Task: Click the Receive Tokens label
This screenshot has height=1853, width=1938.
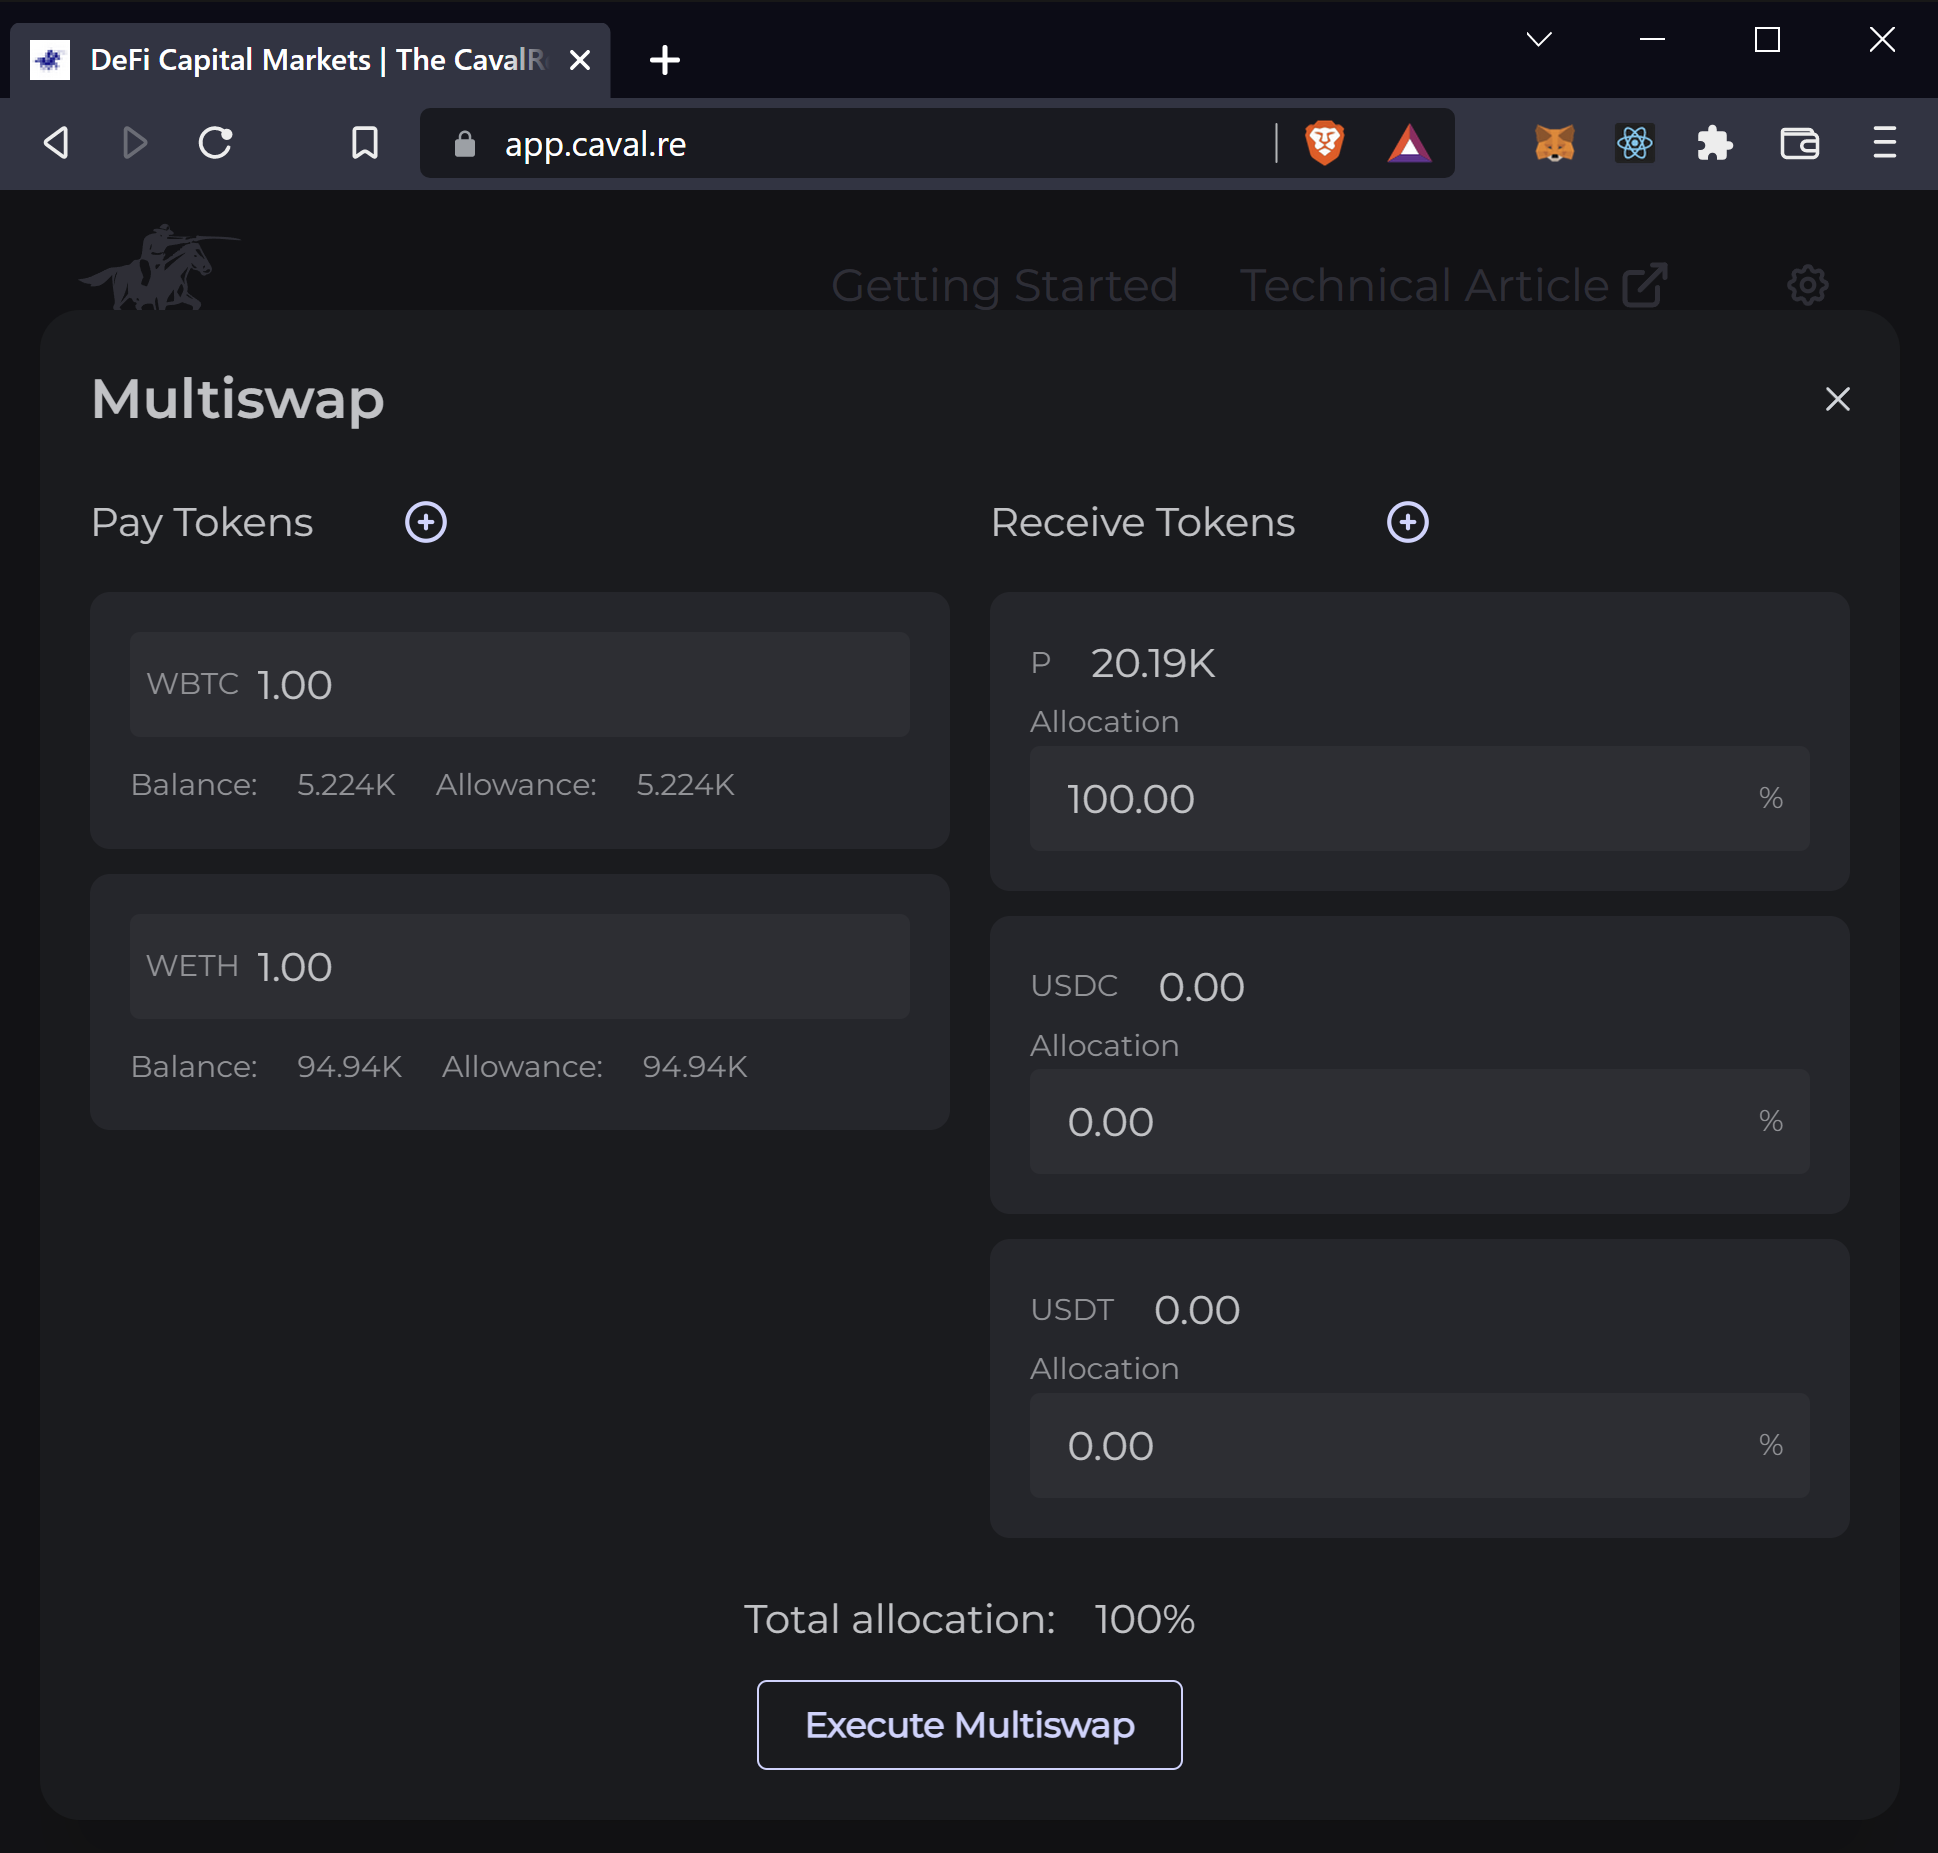Action: click(1143, 523)
